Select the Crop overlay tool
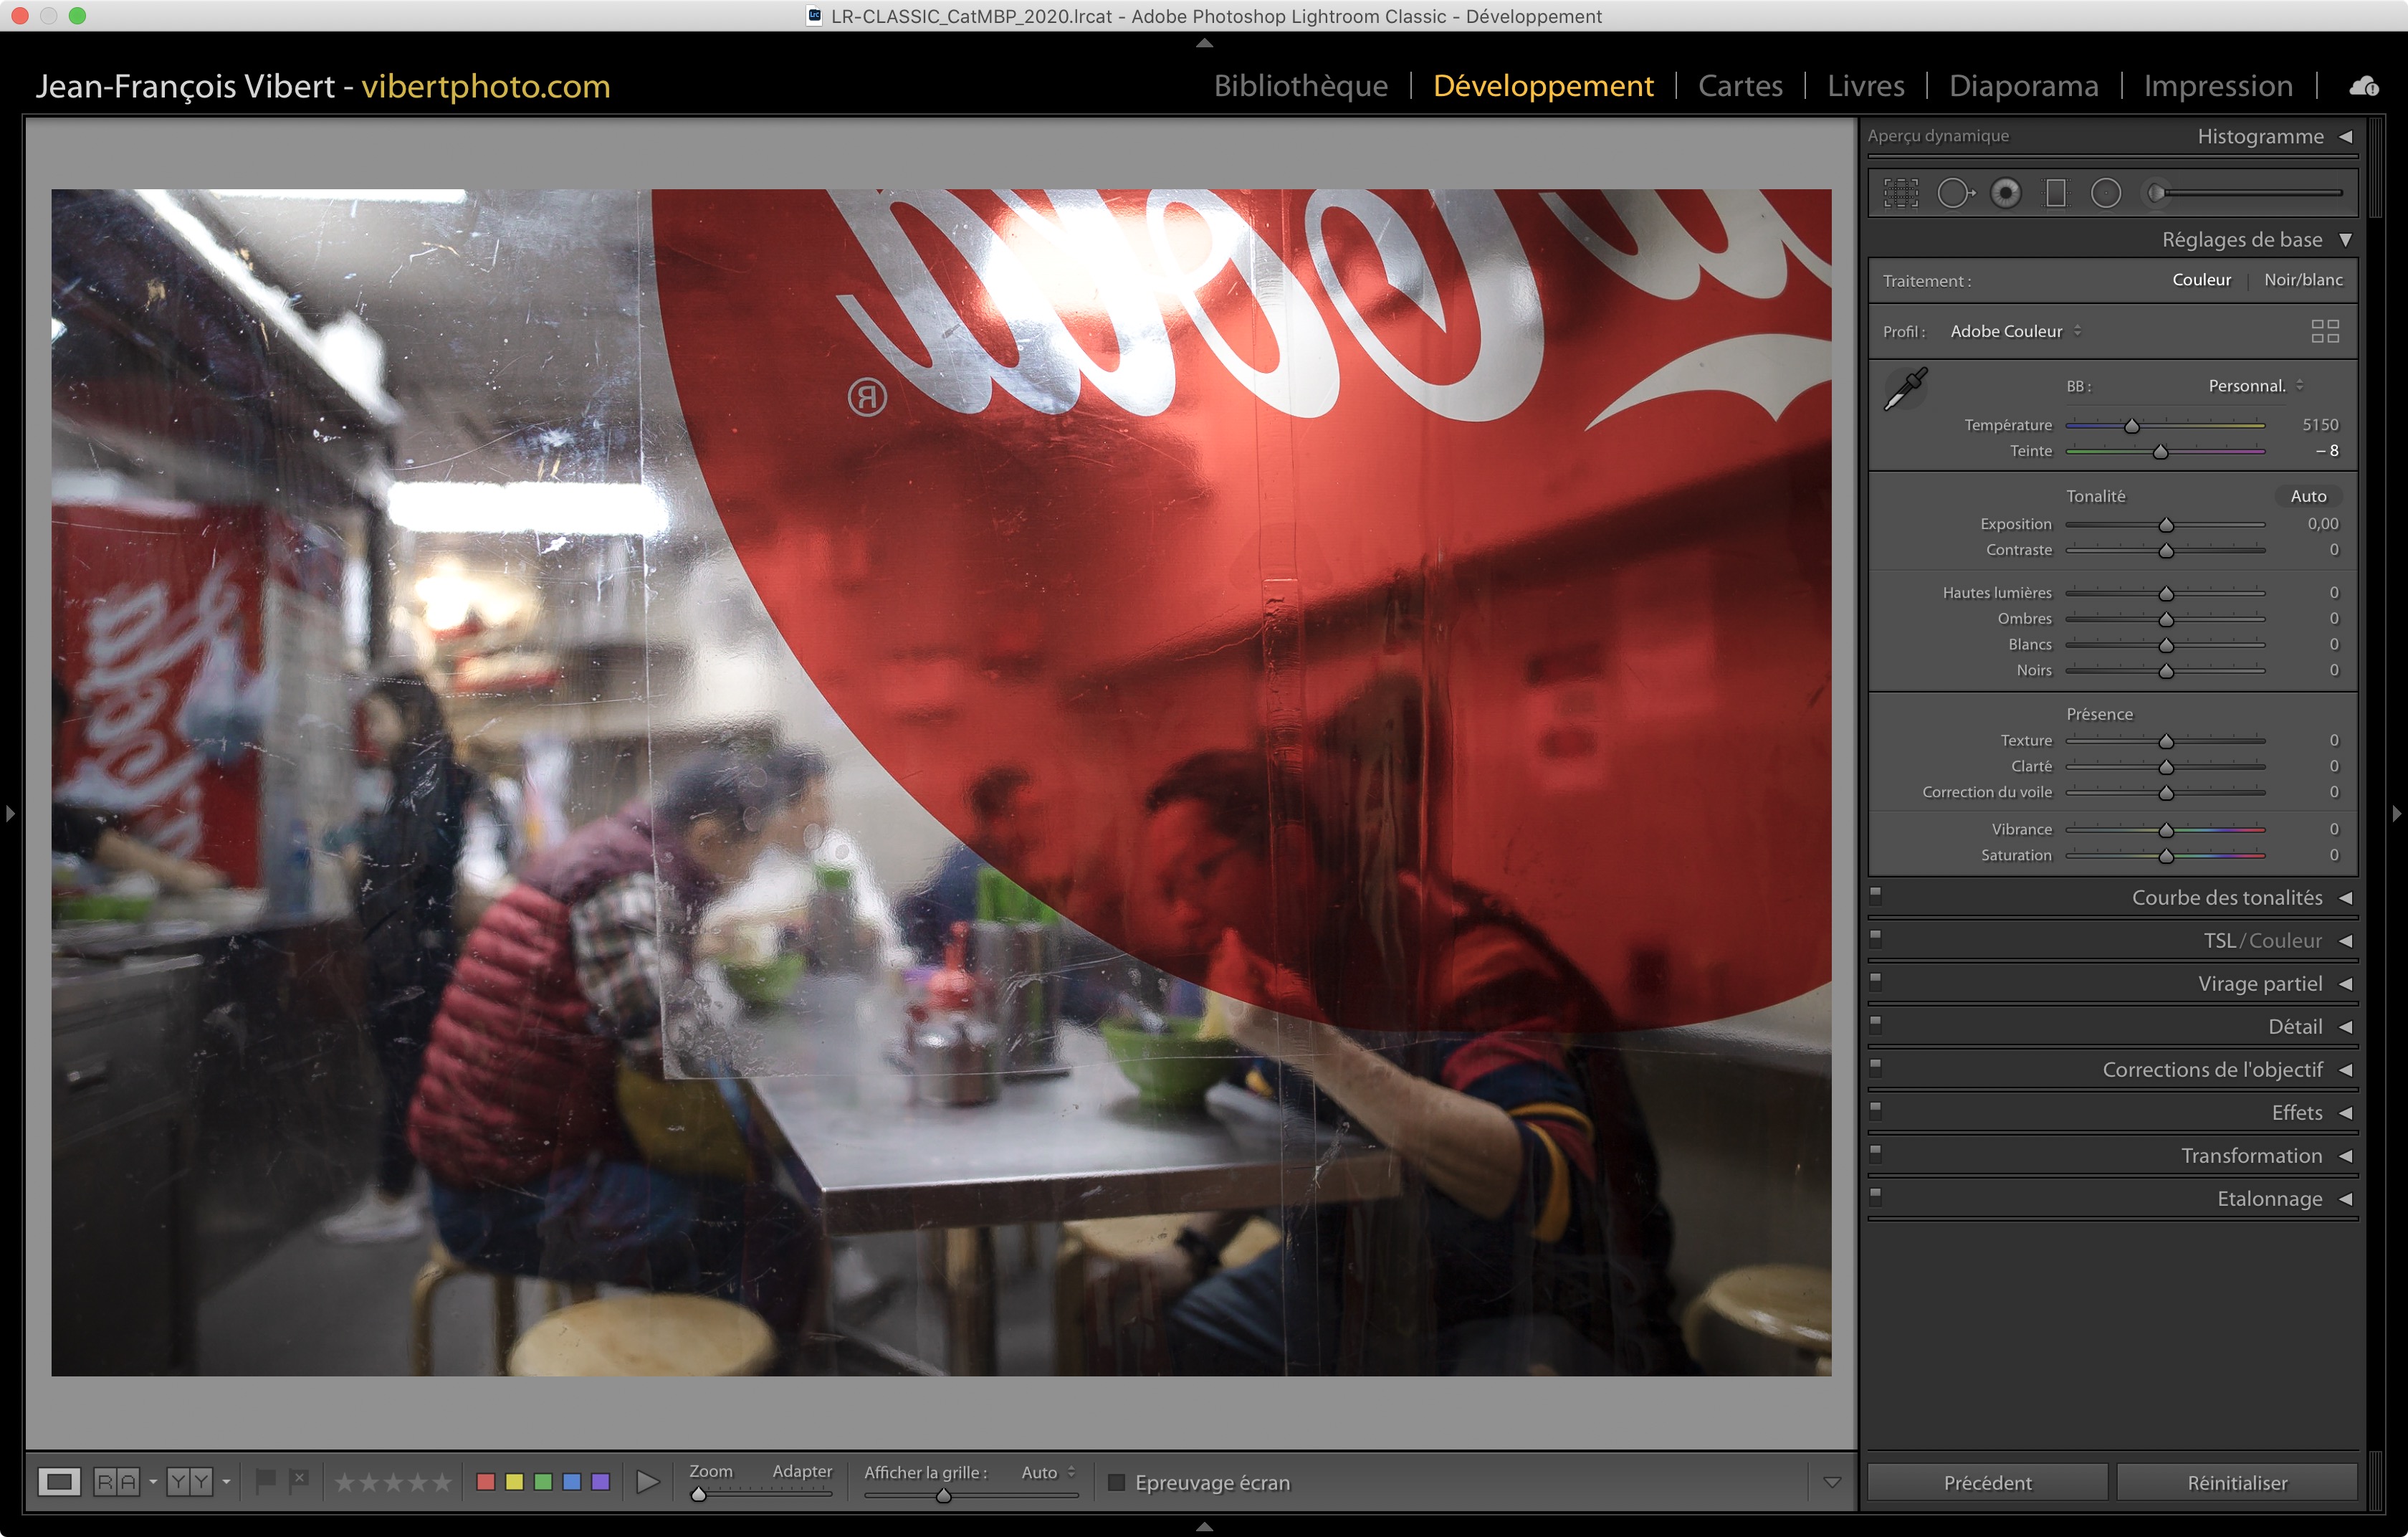2408x1537 pixels. 1901,193
